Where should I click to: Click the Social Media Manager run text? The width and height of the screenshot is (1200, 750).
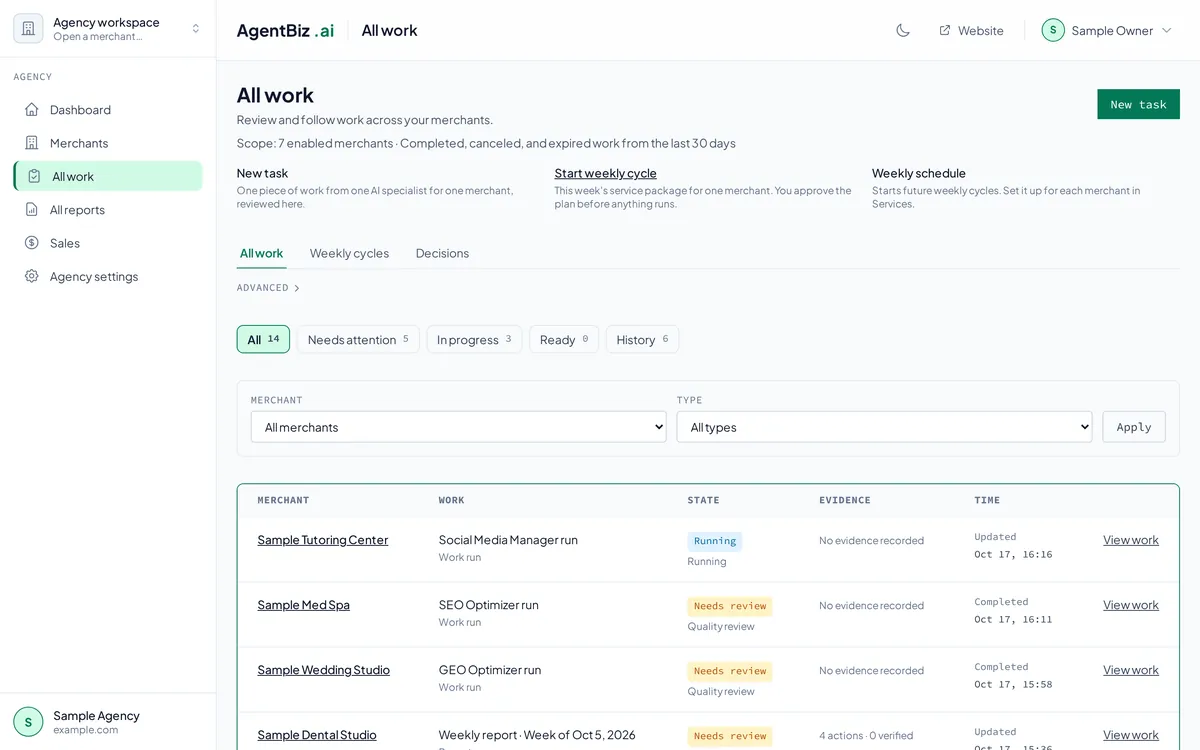(508, 540)
